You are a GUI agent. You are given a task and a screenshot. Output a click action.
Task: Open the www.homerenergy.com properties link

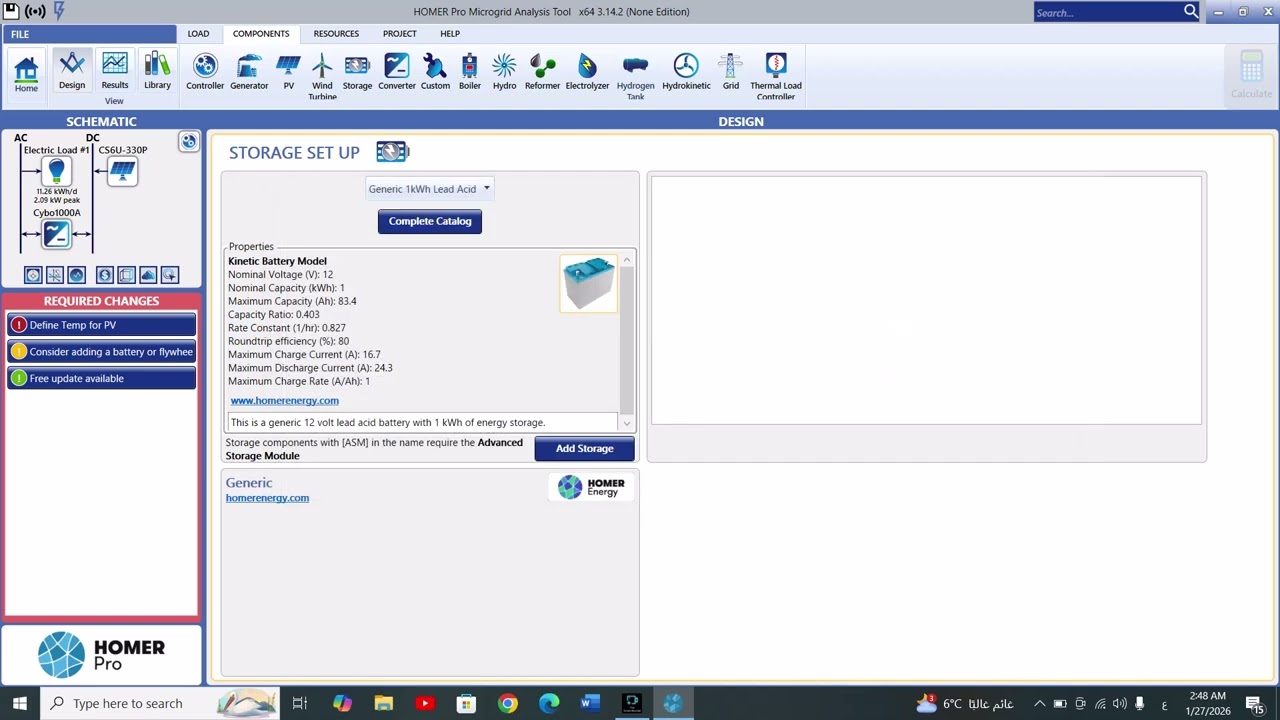(x=284, y=400)
